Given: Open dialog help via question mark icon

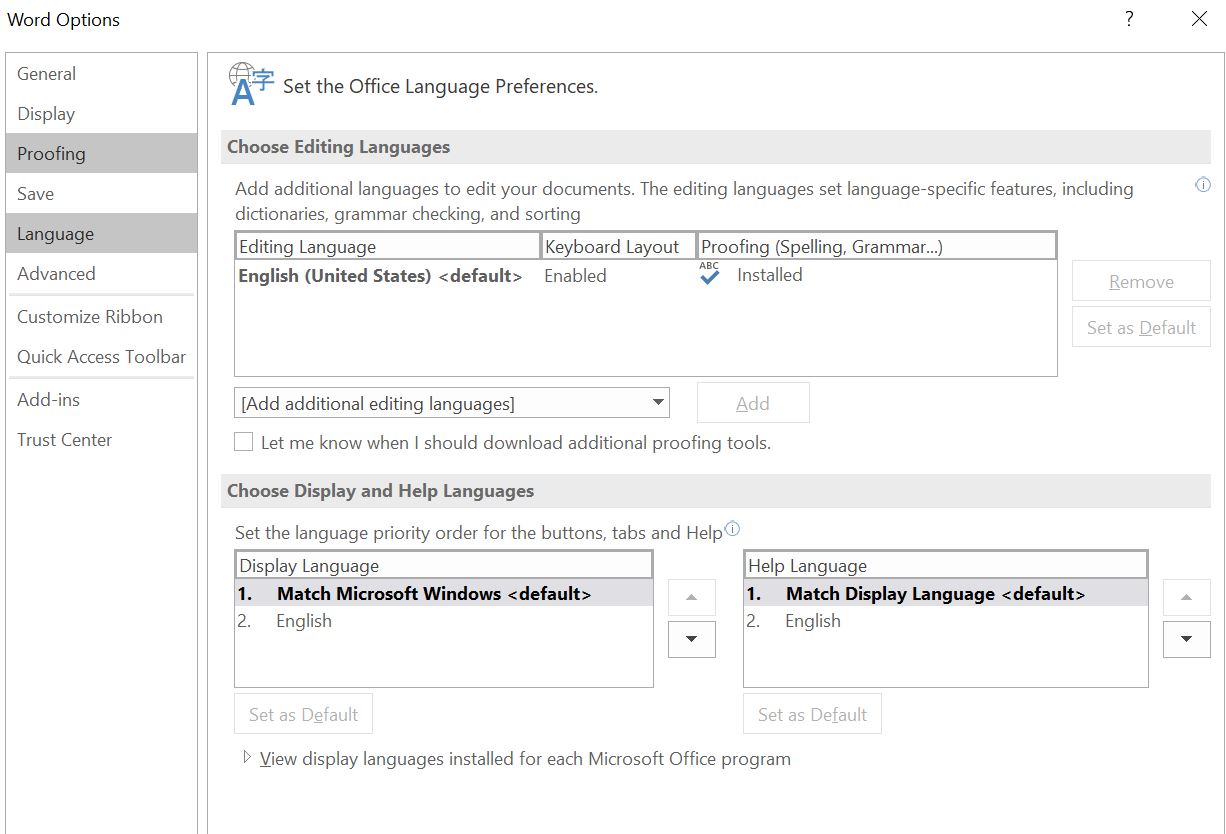Looking at the screenshot, I should (1128, 18).
